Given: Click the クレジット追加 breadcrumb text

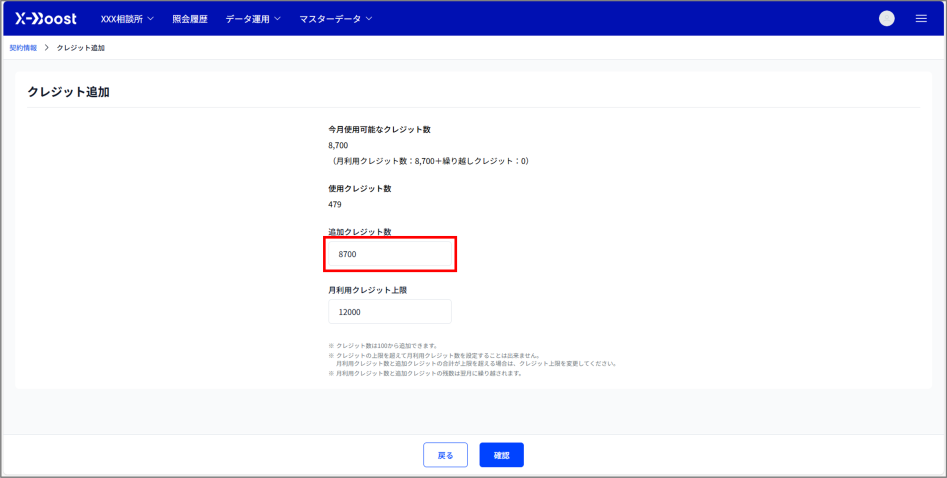Looking at the screenshot, I should click(x=81, y=48).
